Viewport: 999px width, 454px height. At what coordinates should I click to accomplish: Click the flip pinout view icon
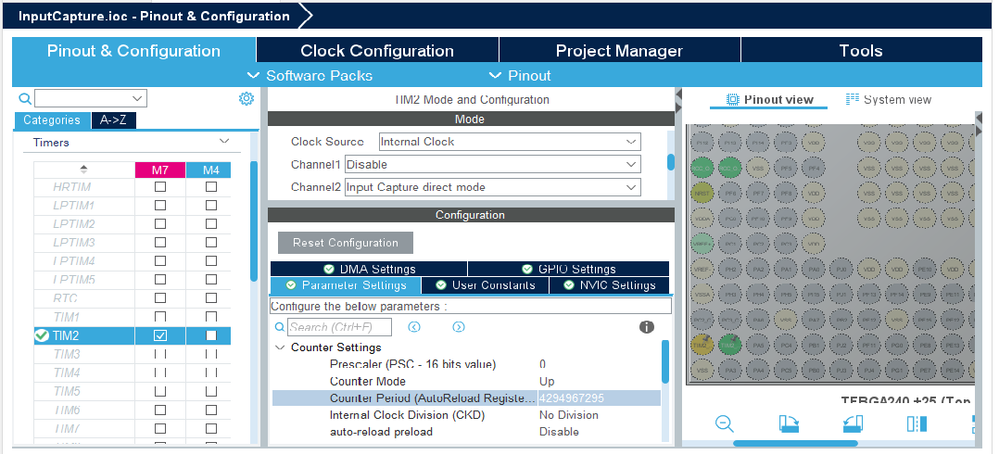click(x=917, y=423)
